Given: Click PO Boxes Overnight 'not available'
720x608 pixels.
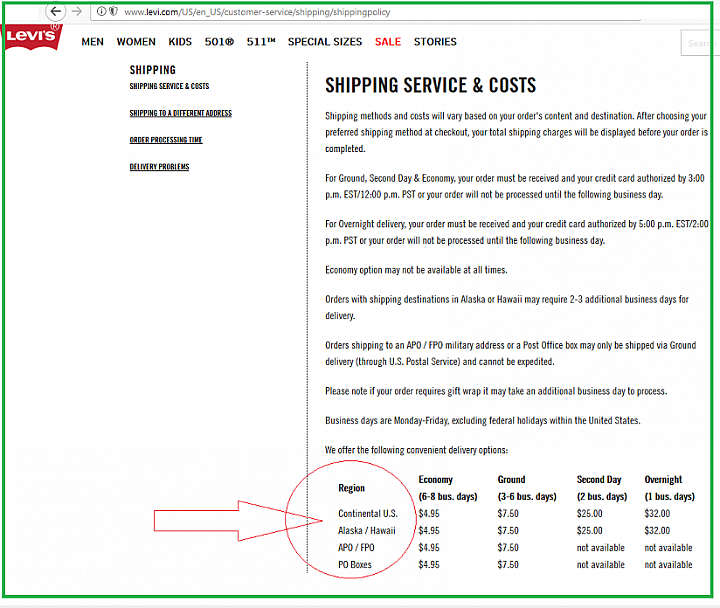Looking at the screenshot, I should click(668, 565).
